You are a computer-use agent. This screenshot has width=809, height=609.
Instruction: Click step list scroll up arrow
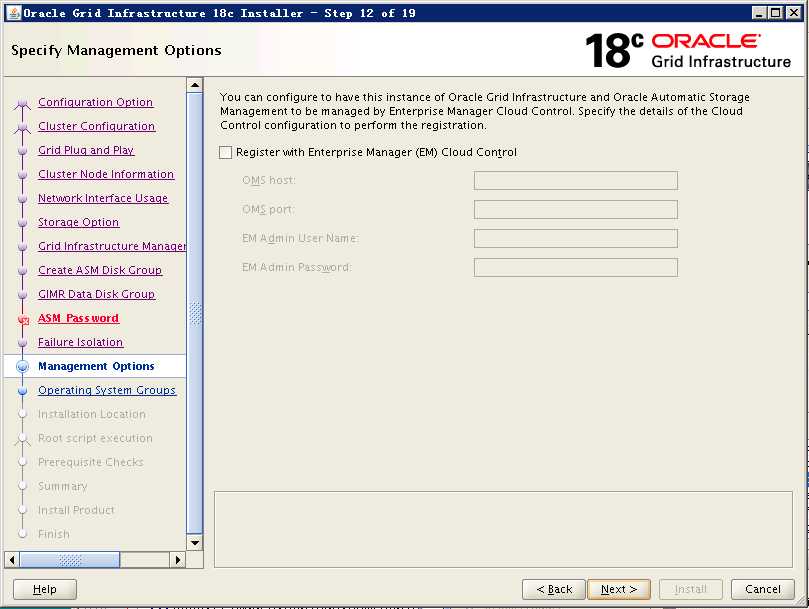pos(195,85)
